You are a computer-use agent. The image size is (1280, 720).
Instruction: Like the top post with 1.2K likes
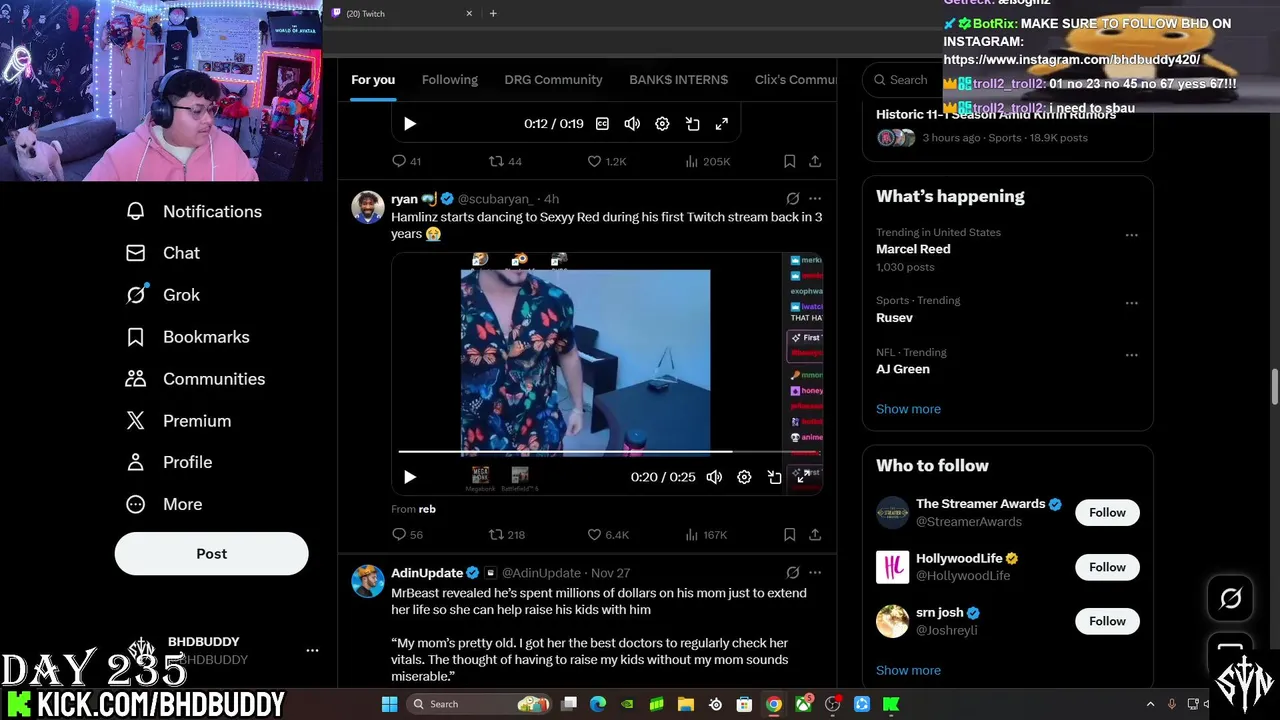pos(607,161)
